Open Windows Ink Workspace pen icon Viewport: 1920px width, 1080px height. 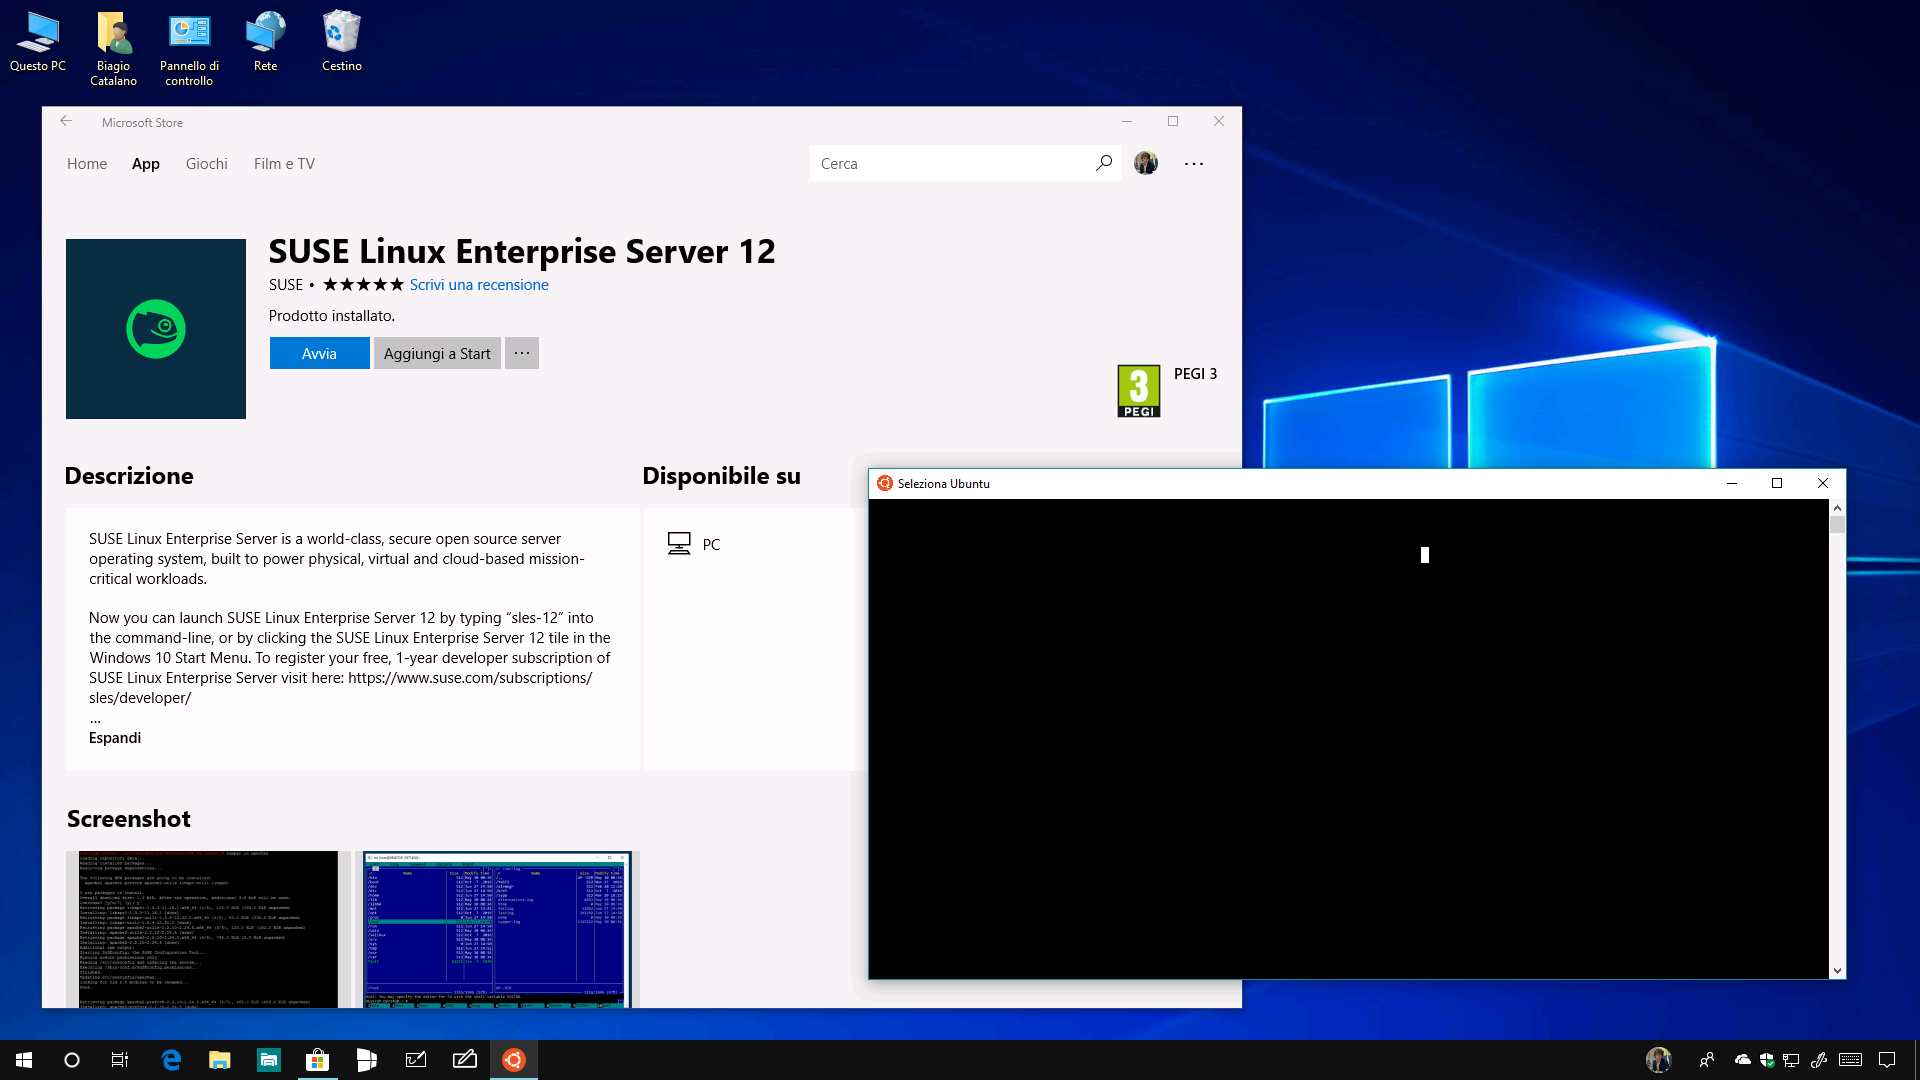coord(1819,1060)
